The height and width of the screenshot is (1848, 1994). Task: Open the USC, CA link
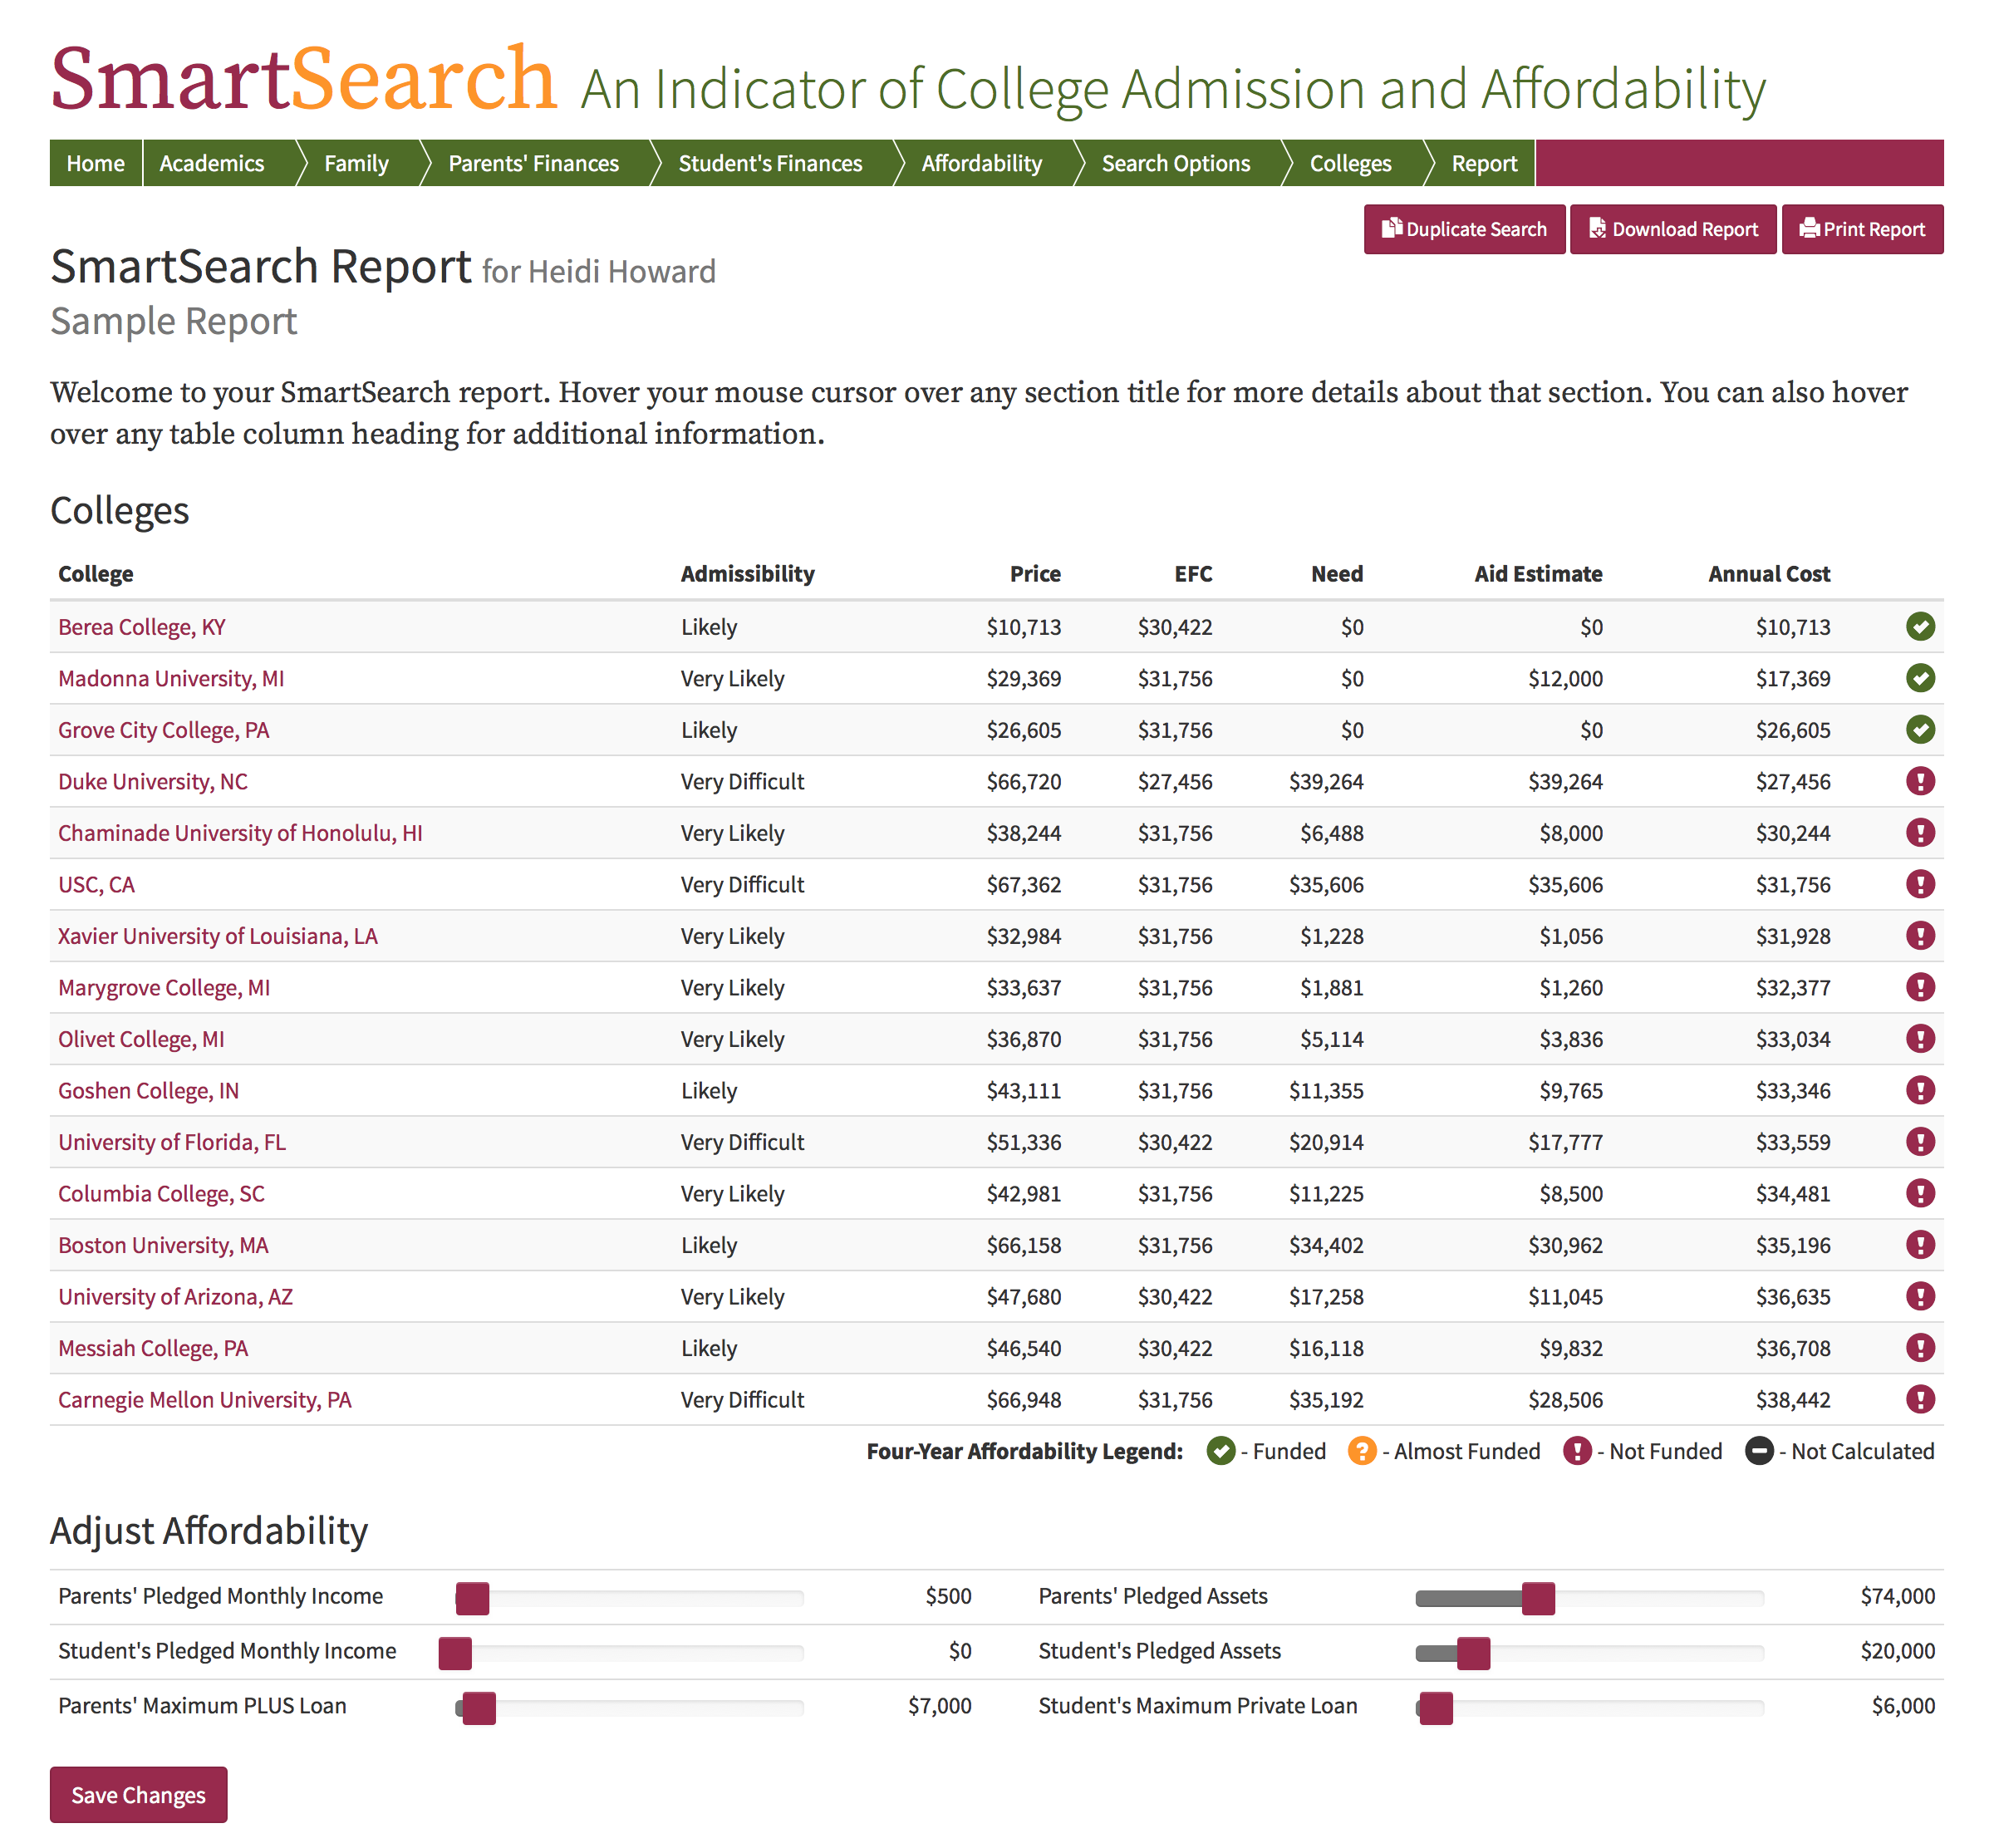pyautogui.click(x=96, y=884)
